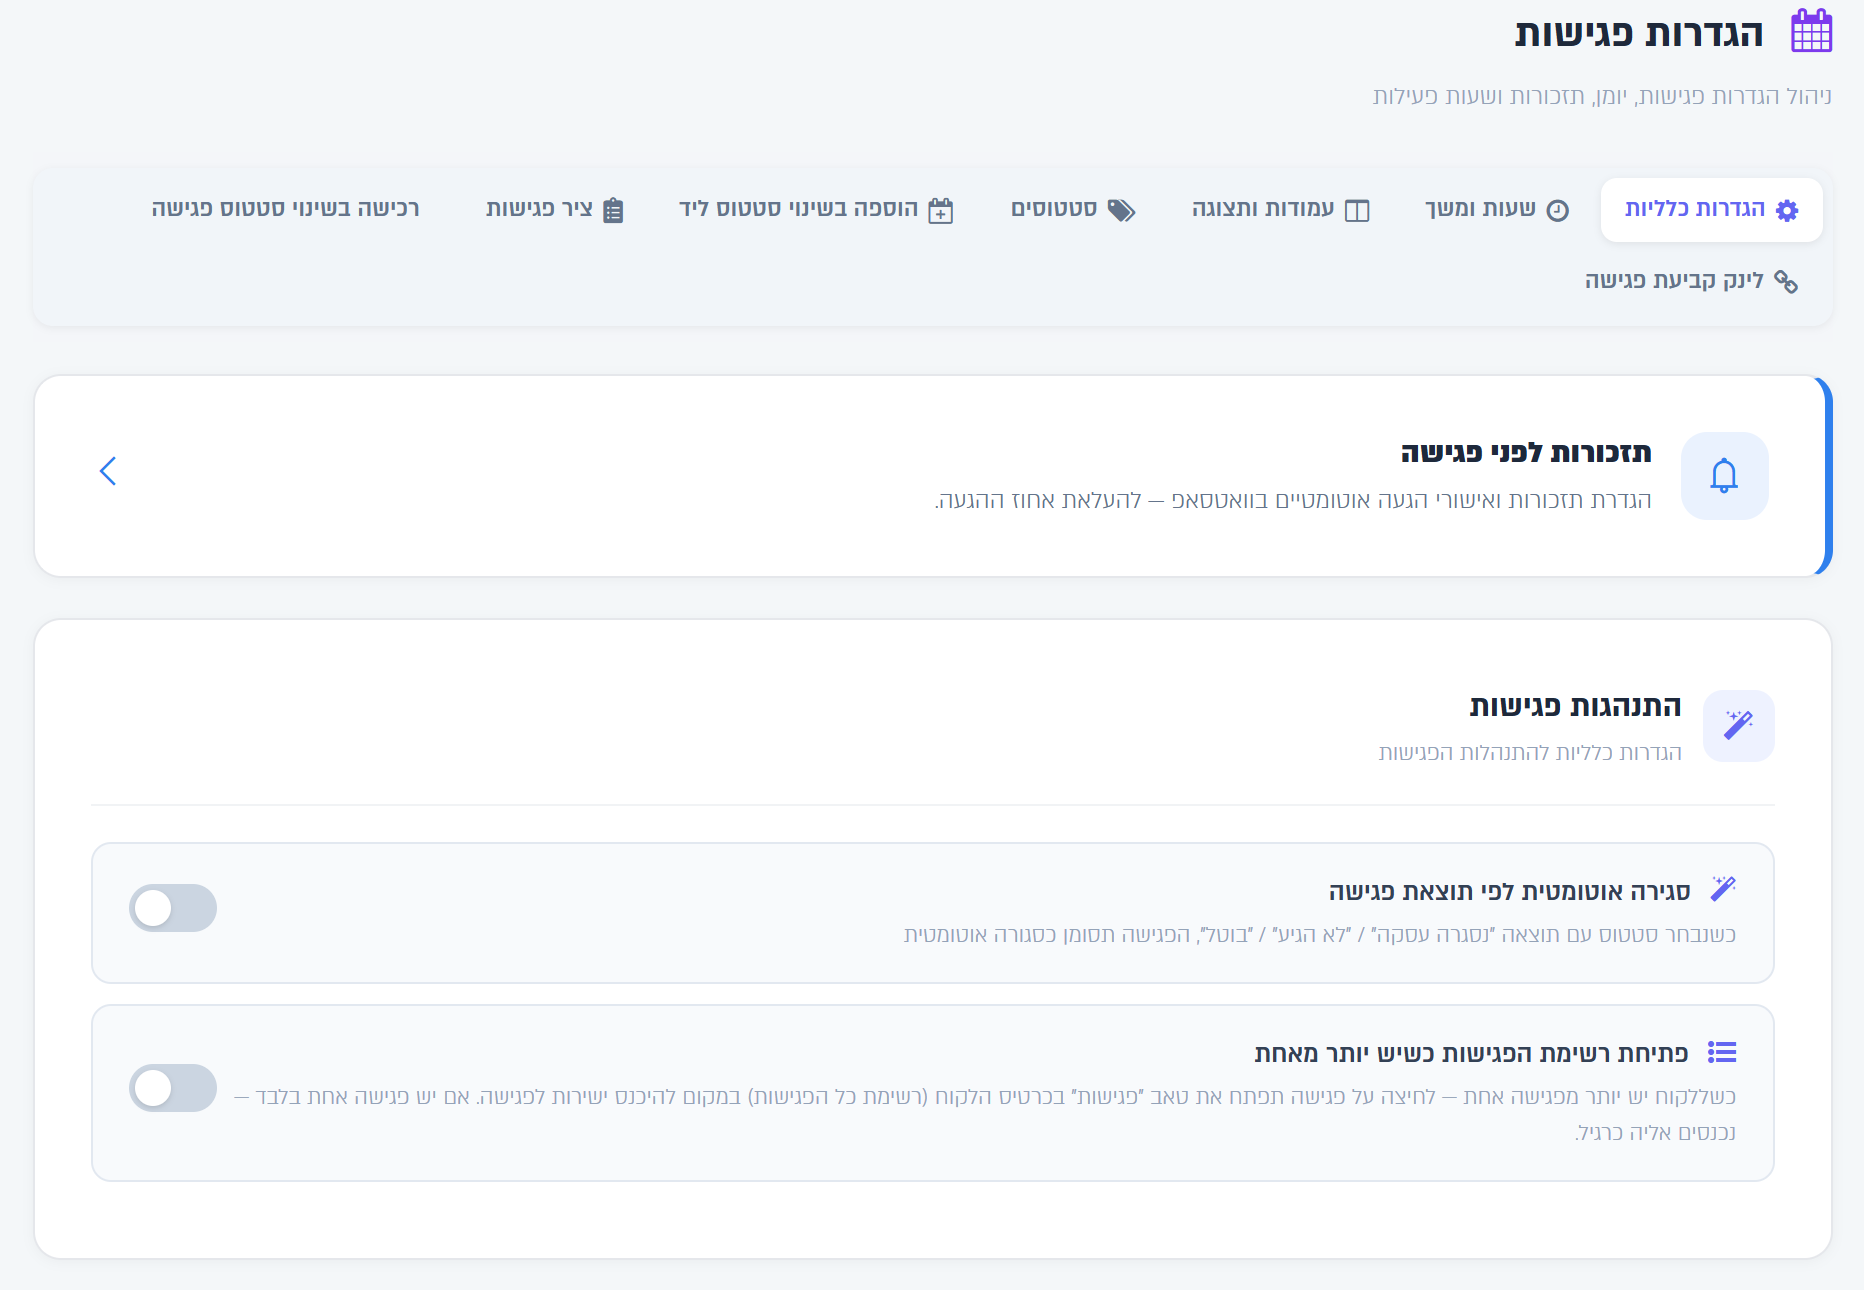Click the reminders description about אישורי הגעה בוואטסאפ

pos(1293,500)
